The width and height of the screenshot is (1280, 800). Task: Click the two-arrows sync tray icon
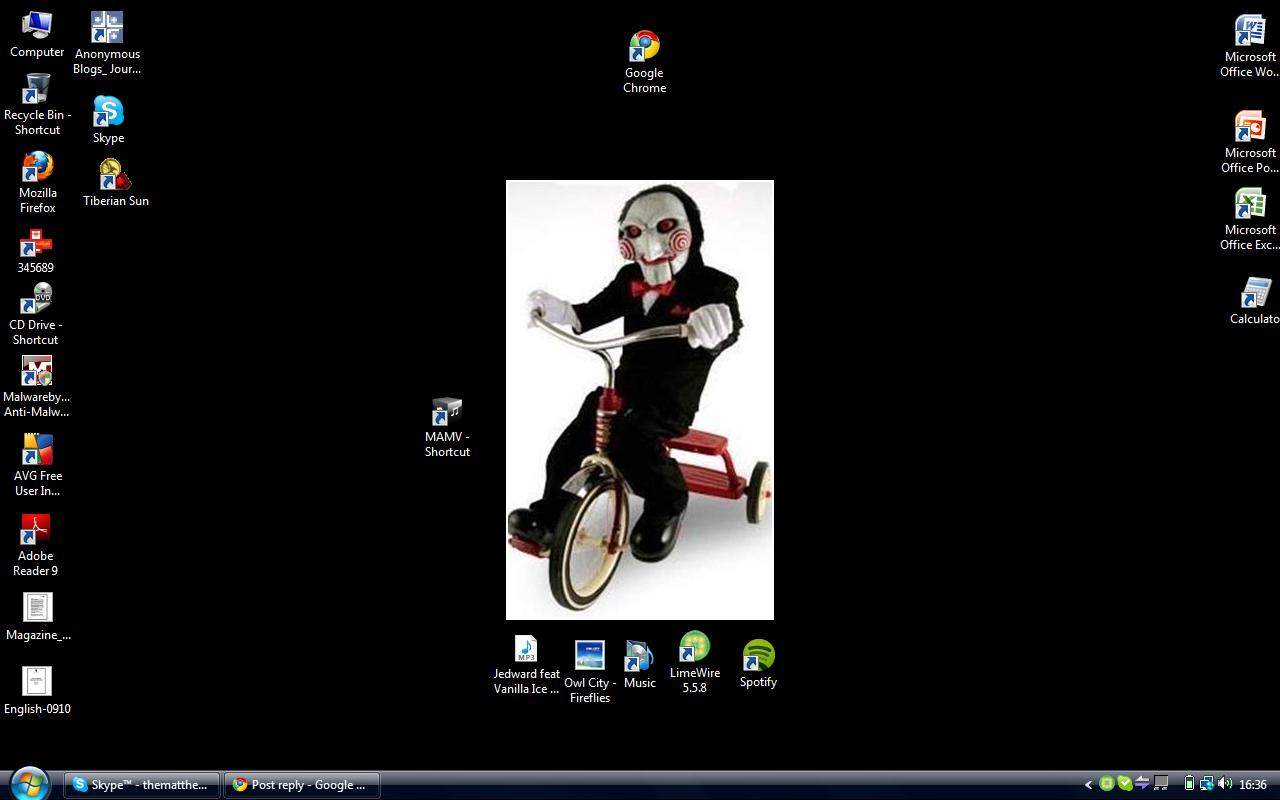click(x=1143, y=784)
